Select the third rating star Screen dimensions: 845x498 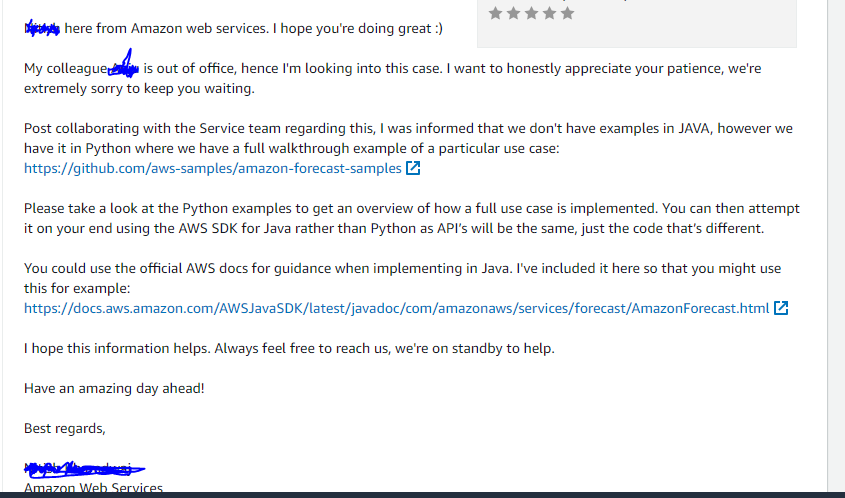pyautogui.click(x=531, y=13)
